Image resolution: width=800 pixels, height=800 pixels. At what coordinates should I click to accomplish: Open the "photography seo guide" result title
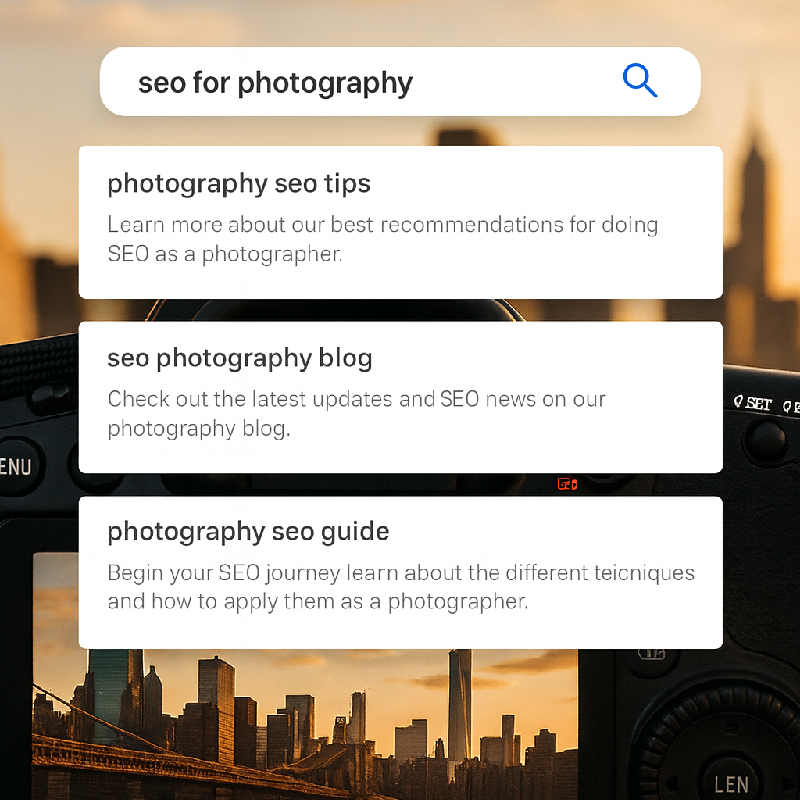(248, 532)
